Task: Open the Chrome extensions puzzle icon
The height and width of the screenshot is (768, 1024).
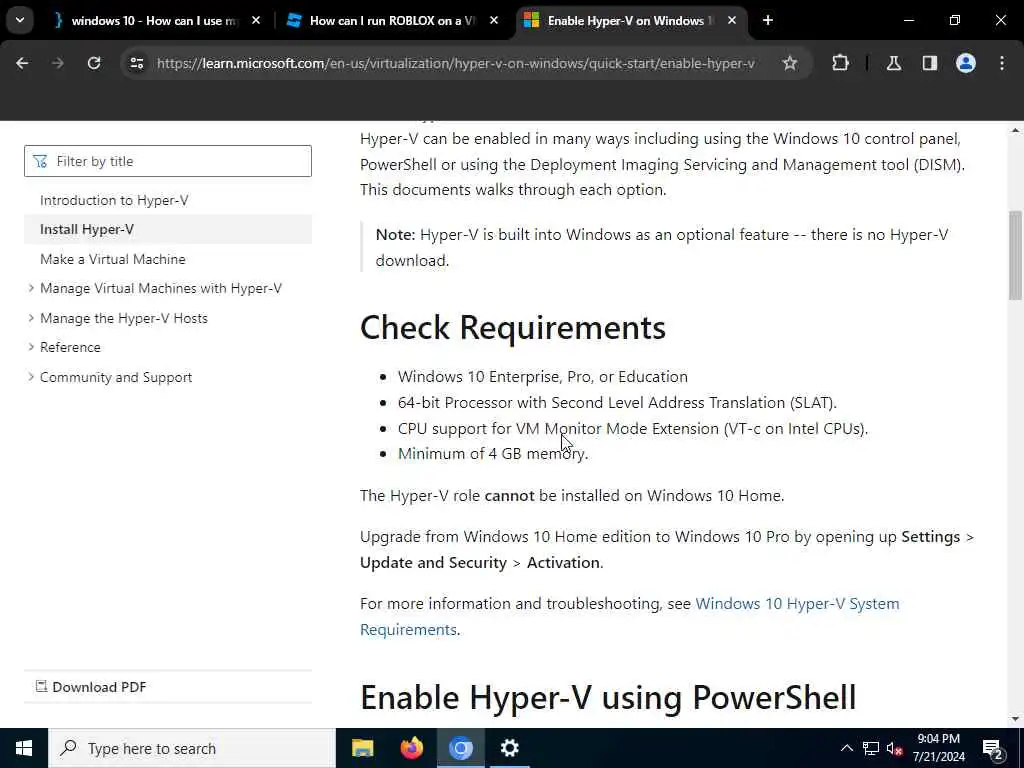Action: tap(840, 63)
